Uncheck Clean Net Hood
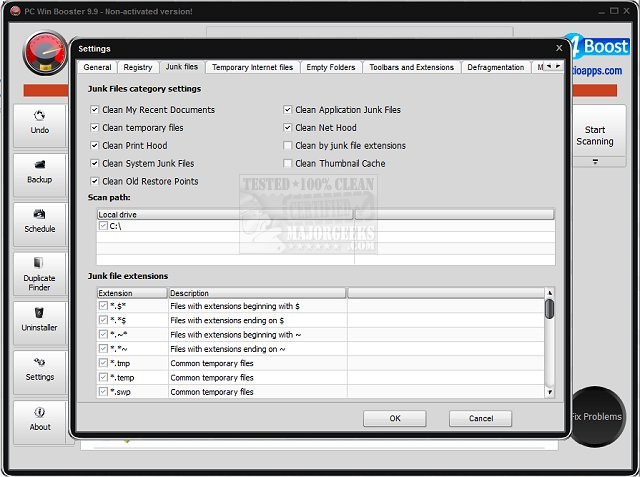The height and width of the screenshot is (477, 640). tap(287, 128)
